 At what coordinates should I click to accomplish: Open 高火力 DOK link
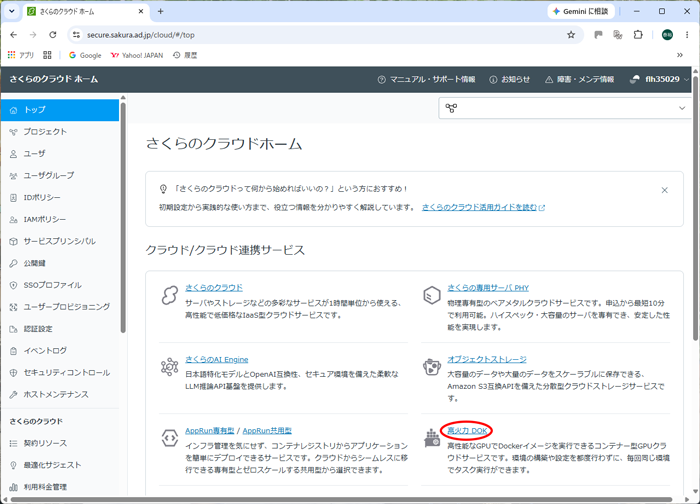click(467, 431)
